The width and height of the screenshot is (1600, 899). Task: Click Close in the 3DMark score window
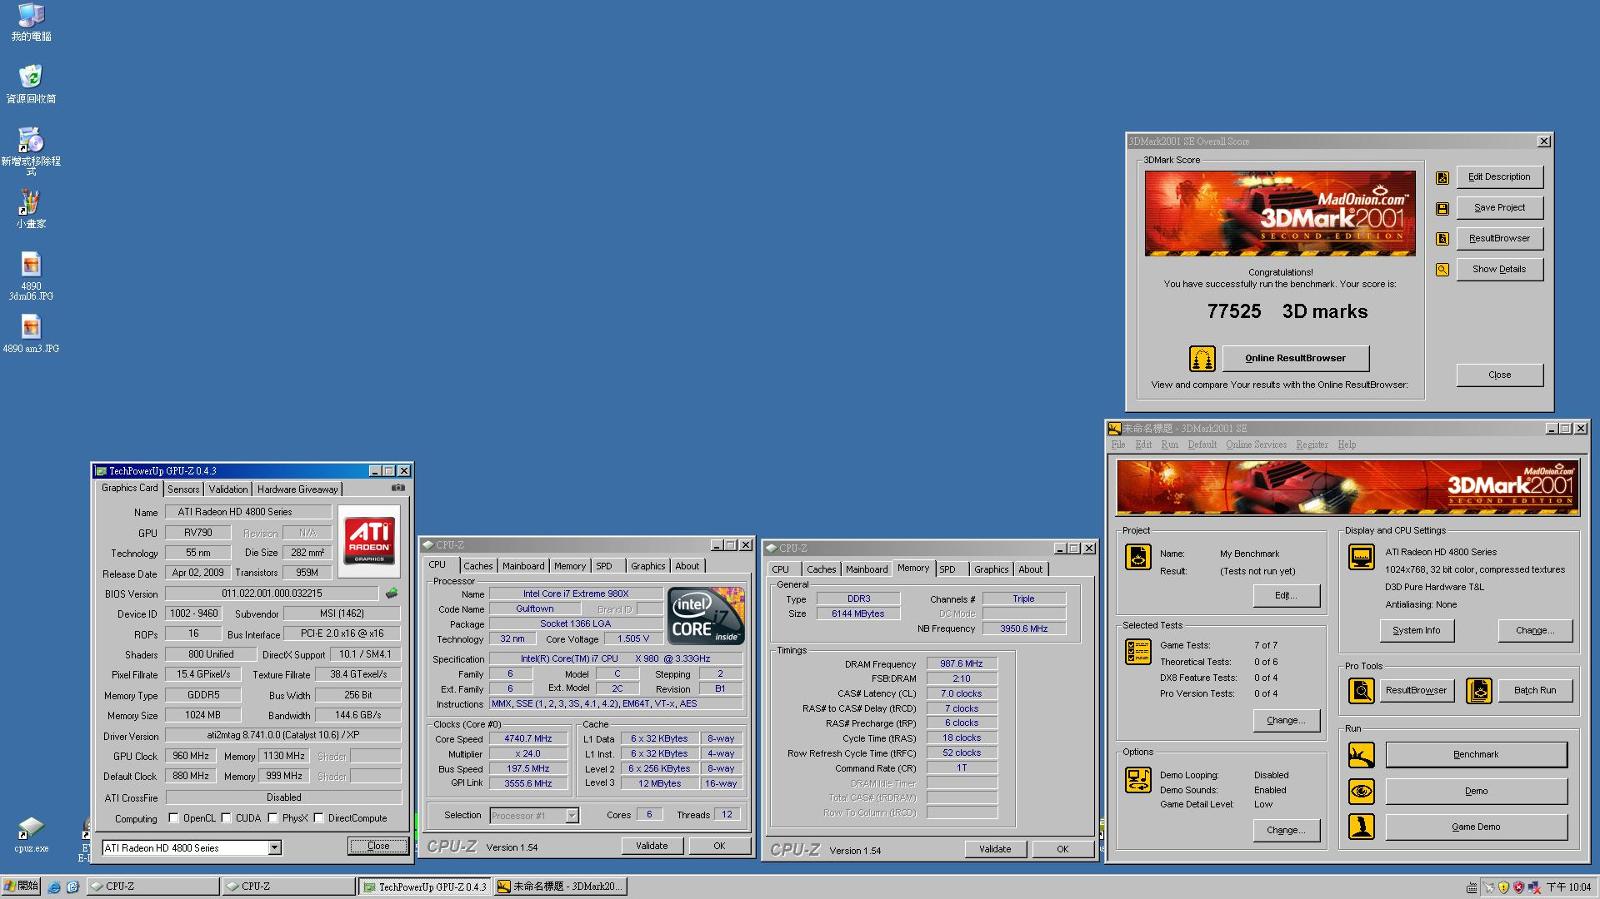[x=1499, y=375]
